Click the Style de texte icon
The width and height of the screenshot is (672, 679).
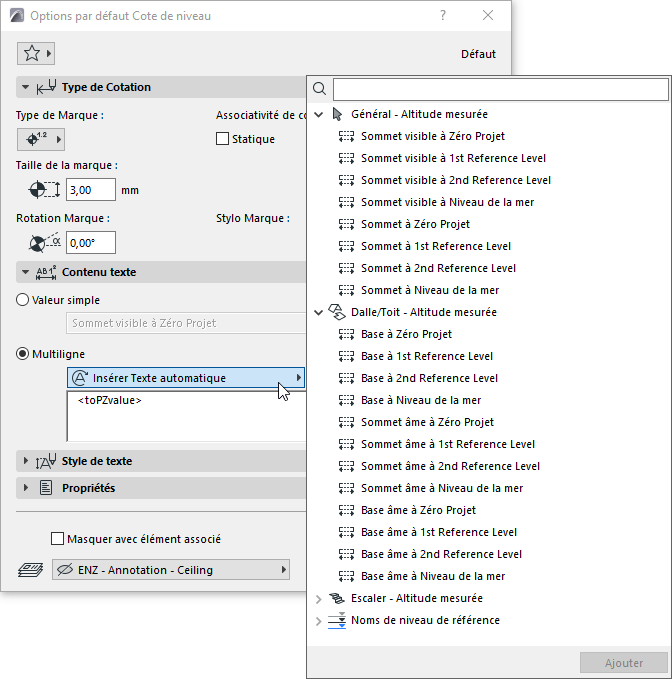[46, 461]
